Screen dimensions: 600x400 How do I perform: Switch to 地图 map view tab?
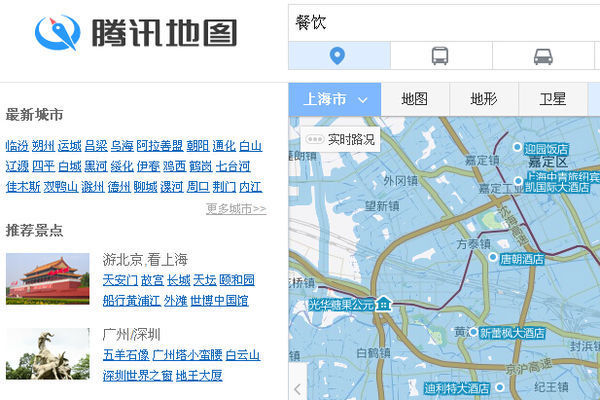pos(414,99)
